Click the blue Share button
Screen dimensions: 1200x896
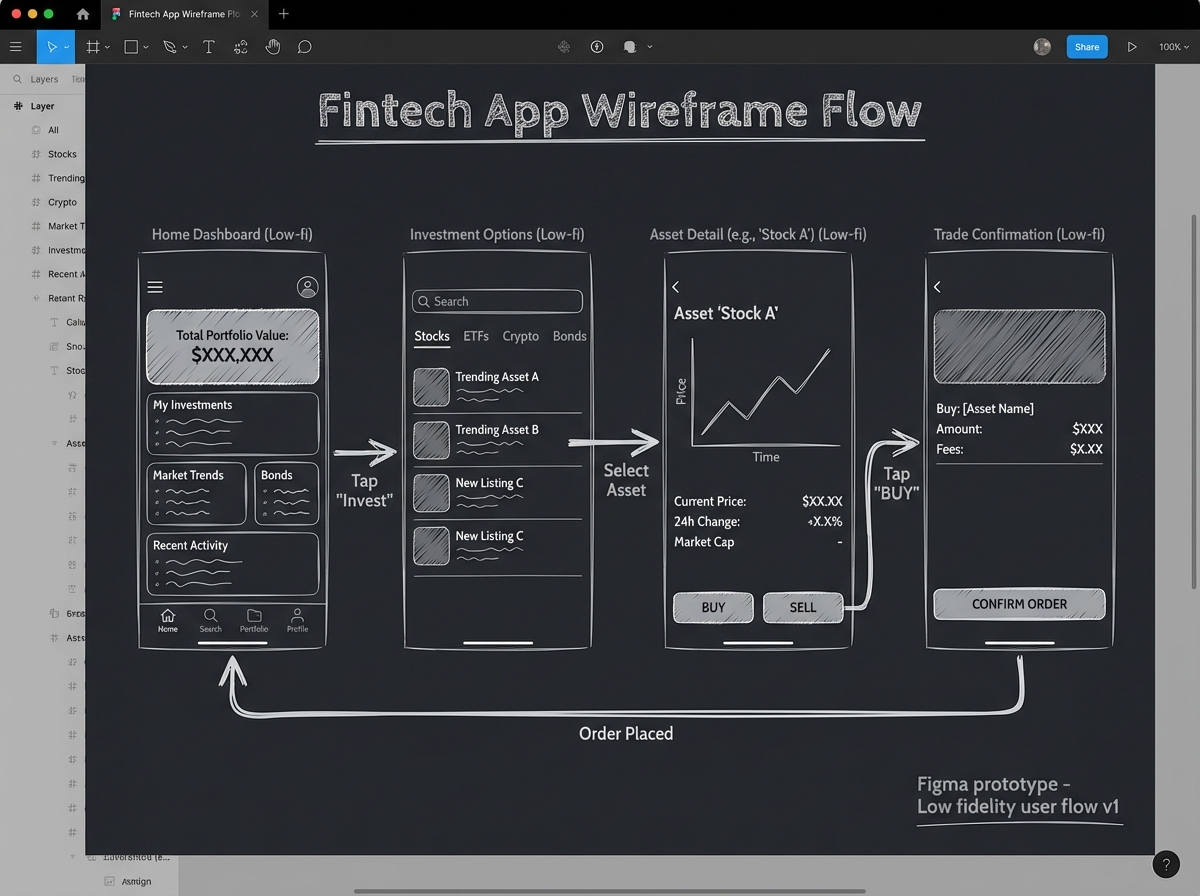[x=1087, y=46]
